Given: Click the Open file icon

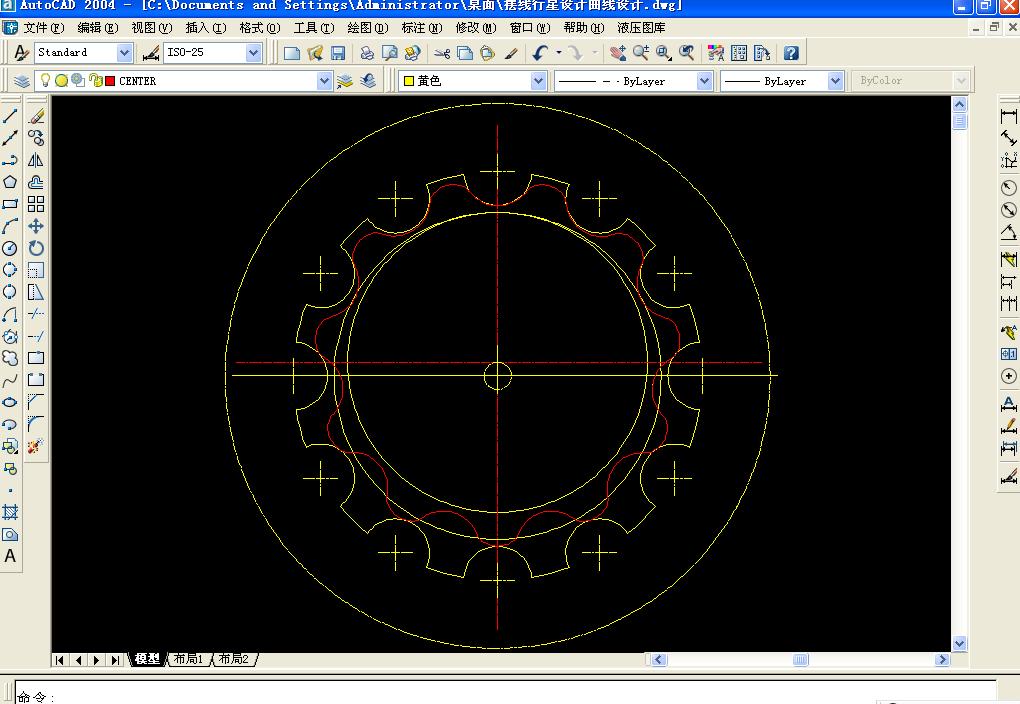Looking at the screenshot, I should pos(315,53).
